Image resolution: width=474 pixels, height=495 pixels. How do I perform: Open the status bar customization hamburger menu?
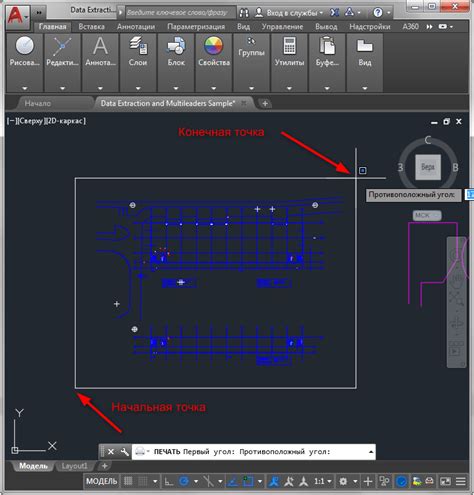coord(461,481)
